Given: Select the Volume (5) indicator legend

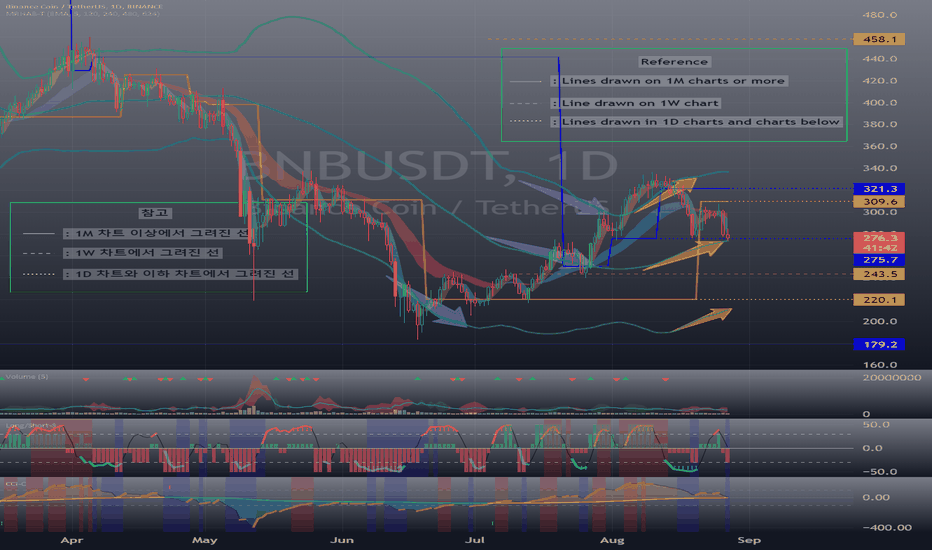Looking at the screenshot, I should (27, 376).
